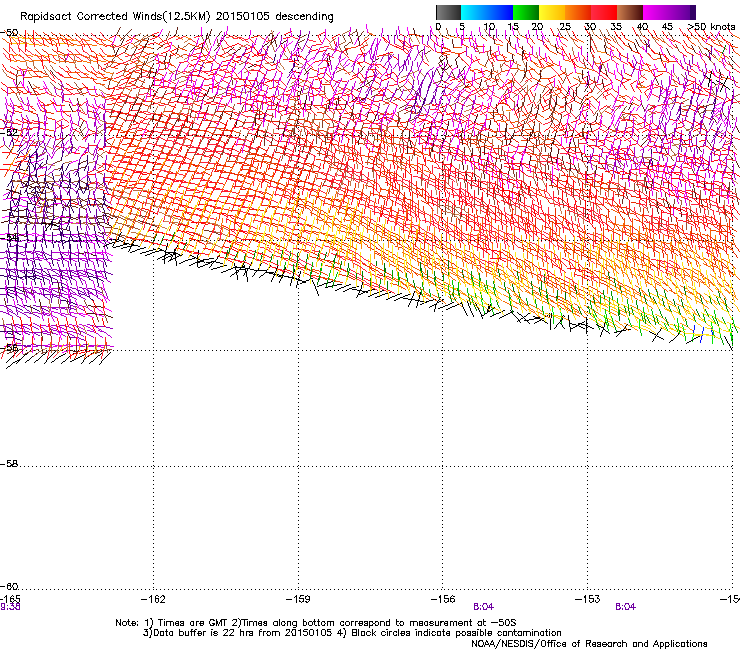
Task: Click the gray 0-5 knots color segment
Action: 448,12
